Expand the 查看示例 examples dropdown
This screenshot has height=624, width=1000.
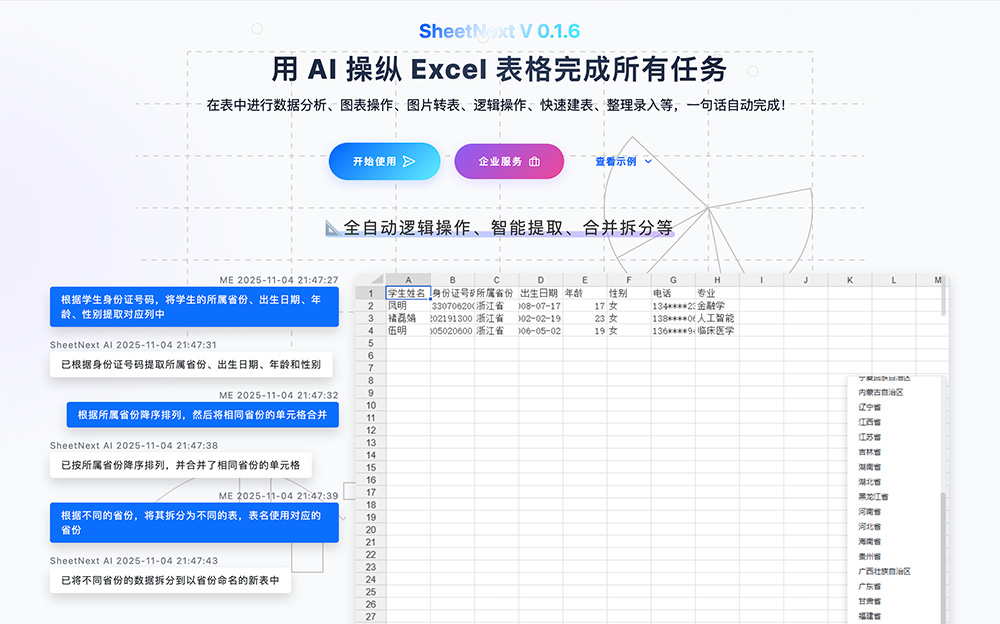(x=623, y=161)
